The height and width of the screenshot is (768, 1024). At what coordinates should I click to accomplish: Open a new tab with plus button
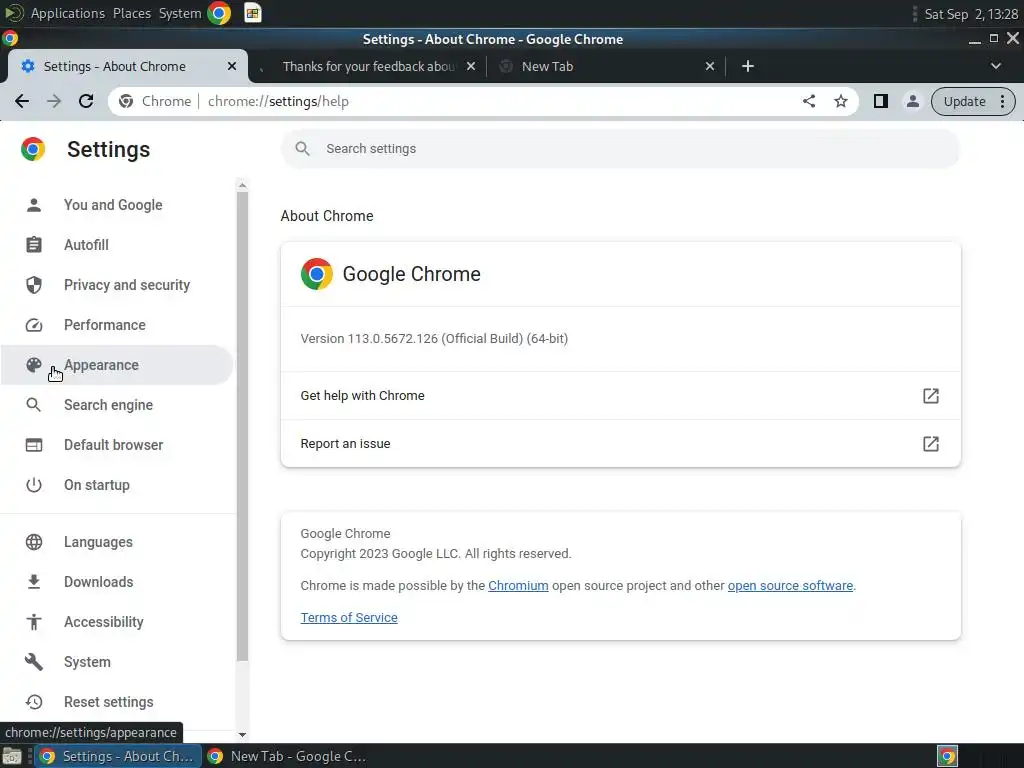click(x=748, y=67)
